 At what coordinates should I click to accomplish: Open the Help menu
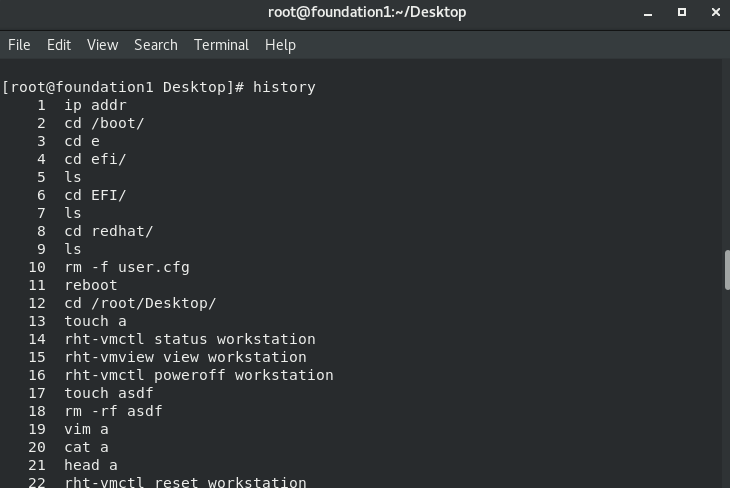[x=280, y=45]
